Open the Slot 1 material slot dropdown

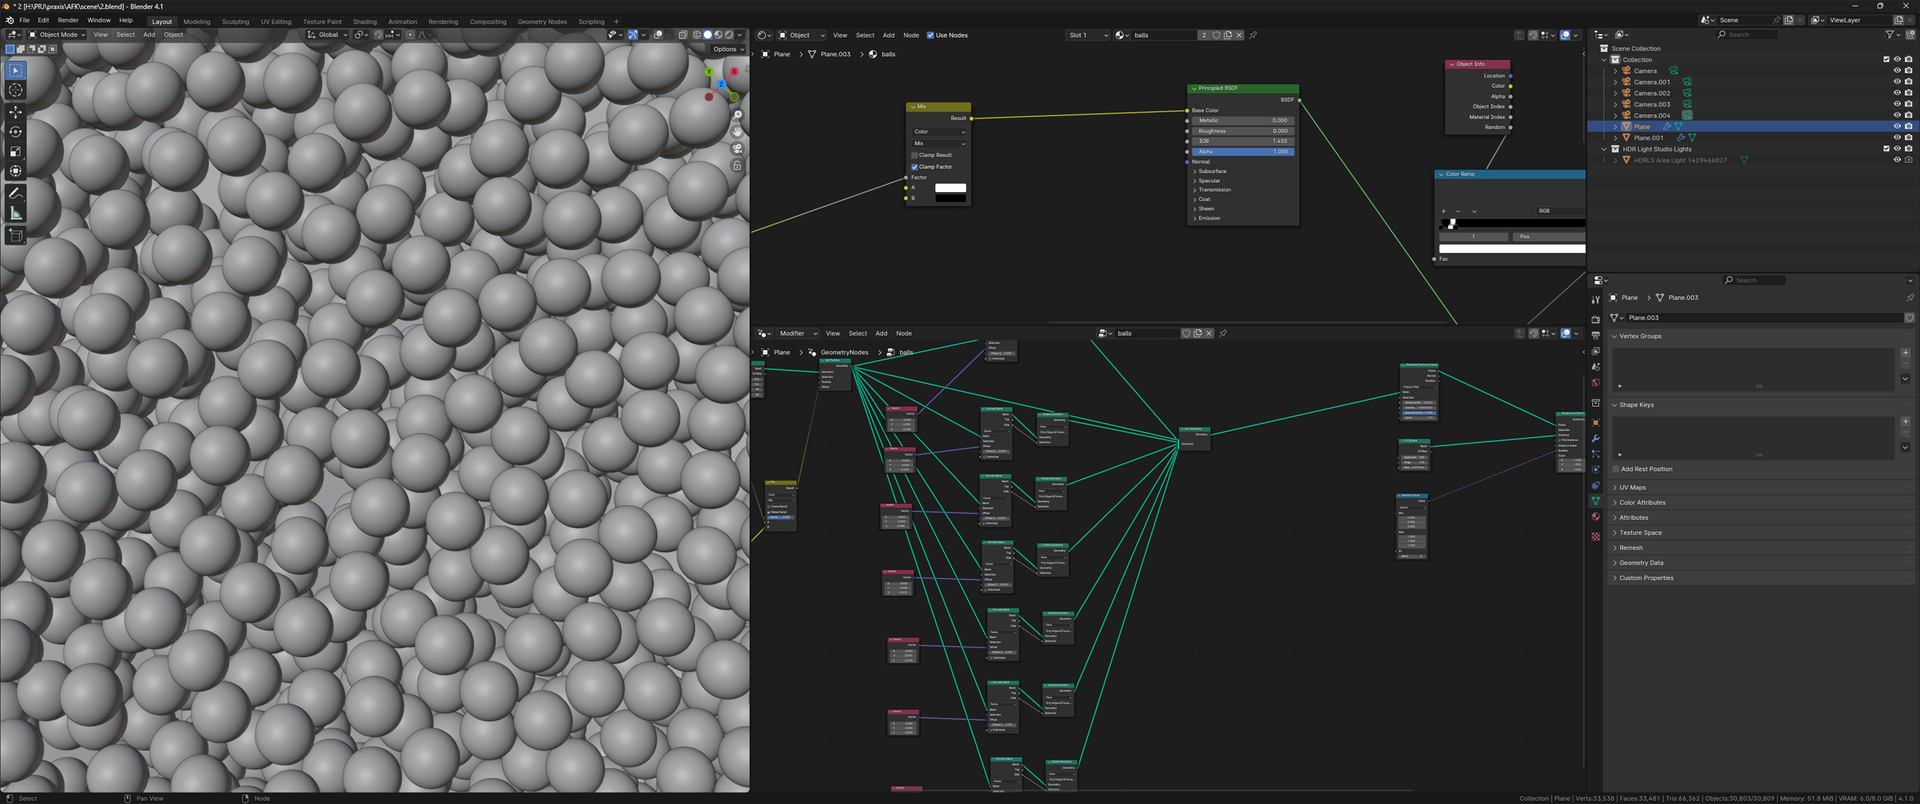(x=1088, y=35)
